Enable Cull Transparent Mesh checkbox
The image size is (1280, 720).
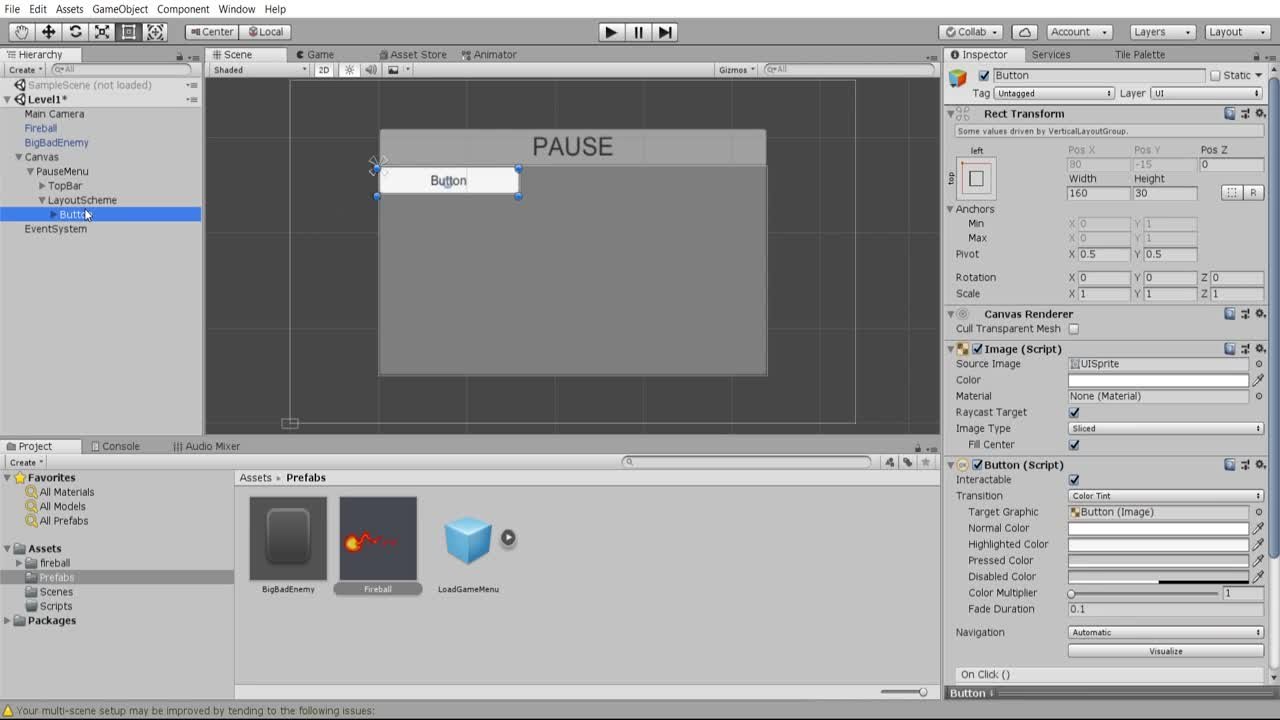(1074, 329)
